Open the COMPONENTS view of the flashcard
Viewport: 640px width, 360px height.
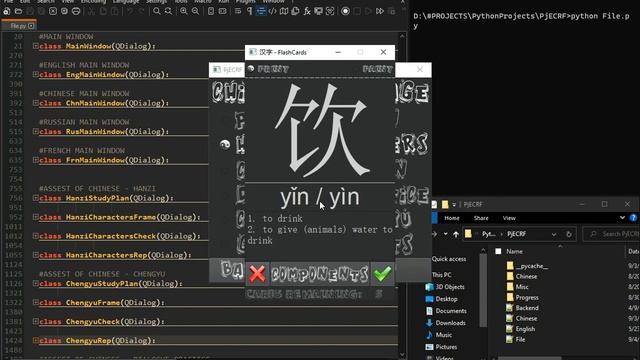319,274
